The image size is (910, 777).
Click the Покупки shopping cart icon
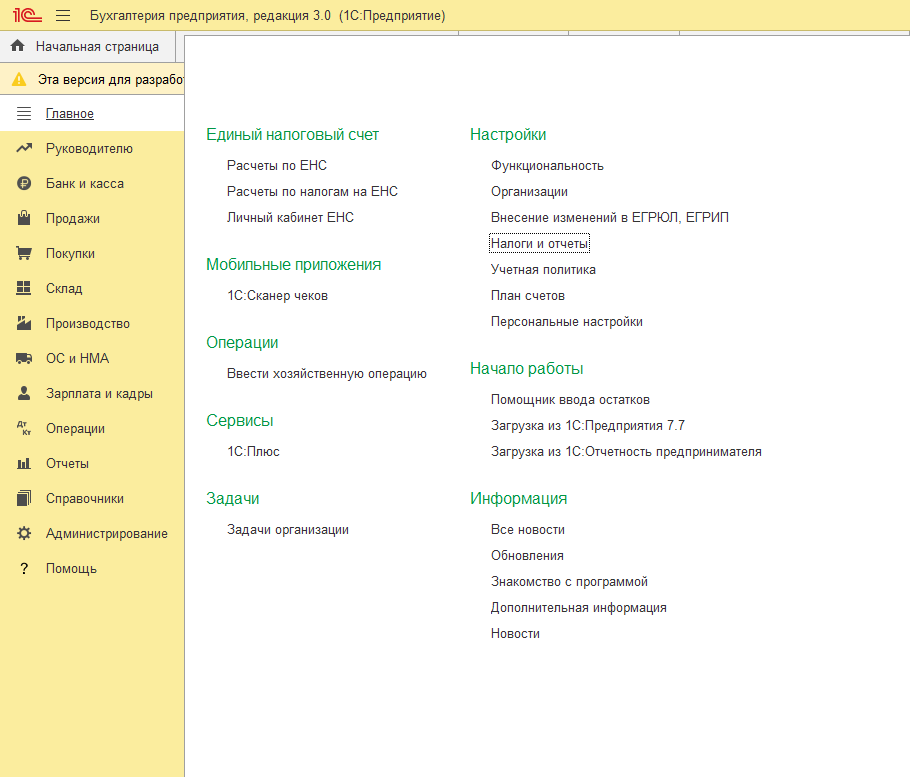24,254
